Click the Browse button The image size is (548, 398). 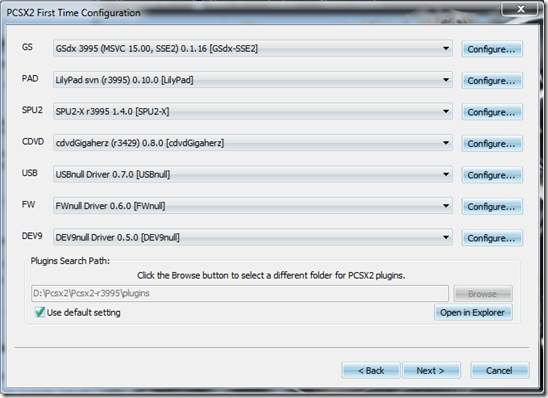point(483,294)
